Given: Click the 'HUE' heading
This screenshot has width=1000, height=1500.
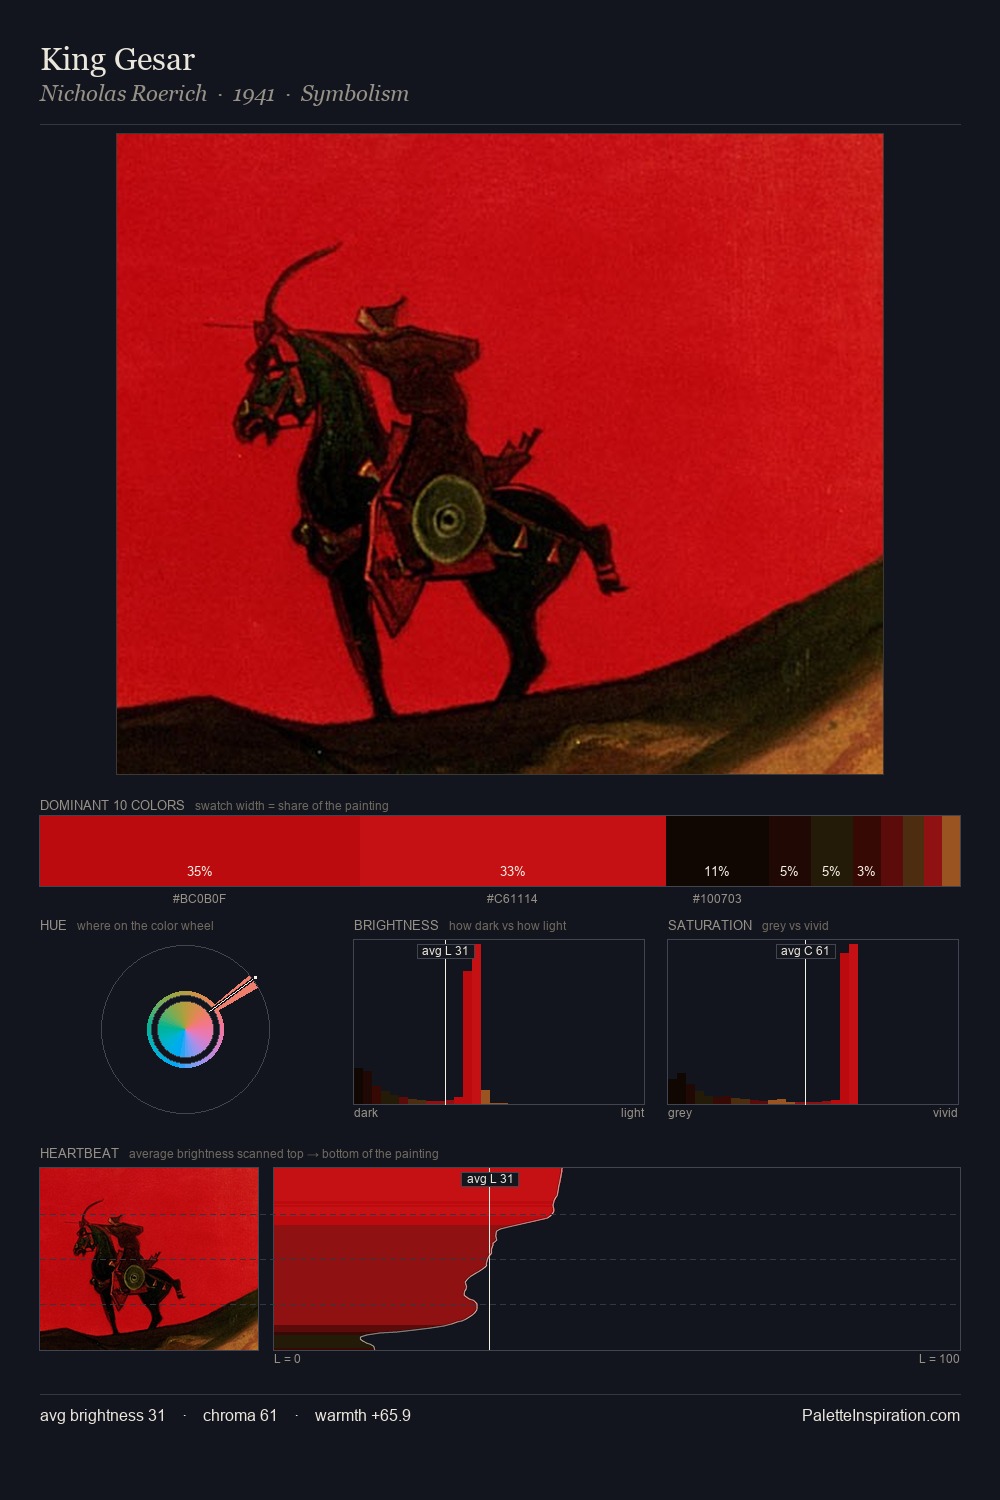Looking at the screenshot, I should (x=53, y=925).
